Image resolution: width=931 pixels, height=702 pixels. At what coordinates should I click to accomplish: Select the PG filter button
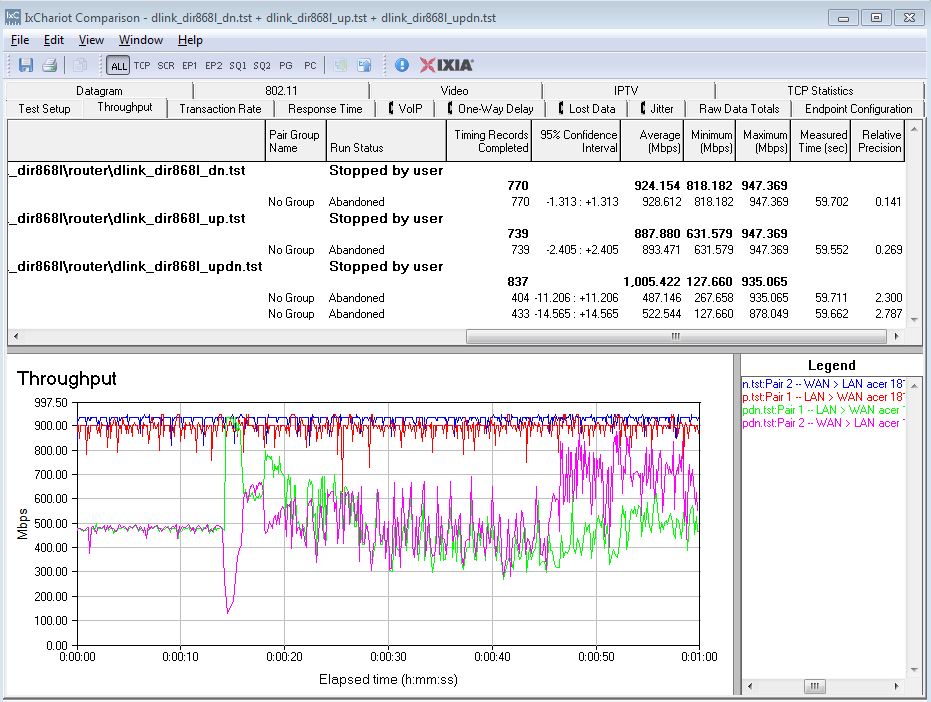point(286,66)
